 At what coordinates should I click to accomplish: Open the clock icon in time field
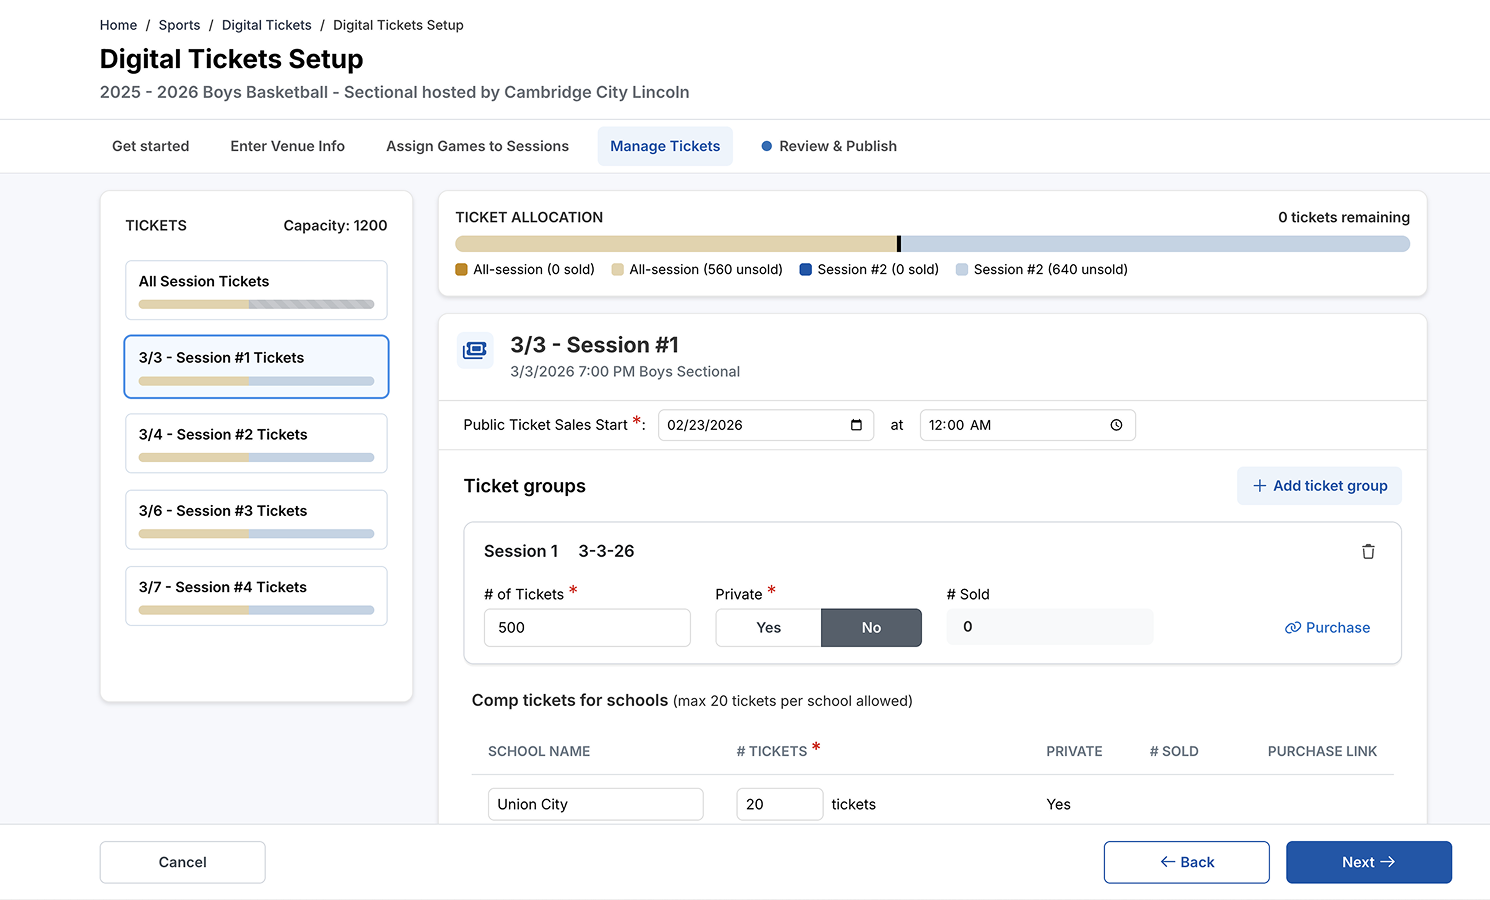[x=1116, y=425]
